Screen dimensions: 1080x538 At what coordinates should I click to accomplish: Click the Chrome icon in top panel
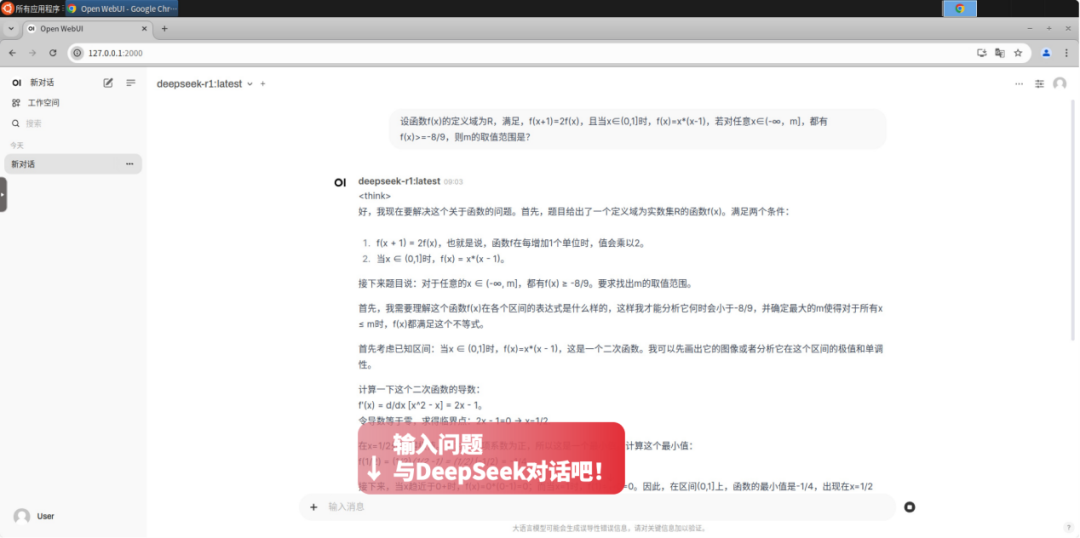point(959,9)
